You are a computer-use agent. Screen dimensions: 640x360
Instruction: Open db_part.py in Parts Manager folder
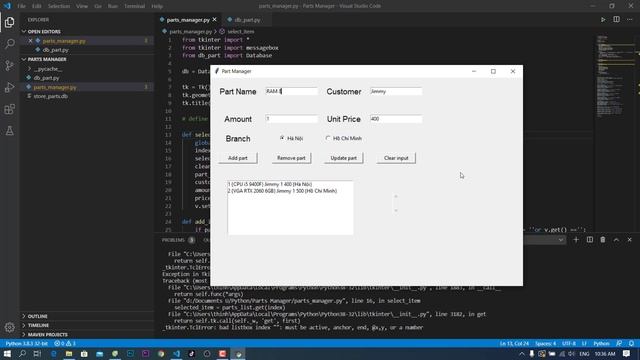(x=47, y=78)
